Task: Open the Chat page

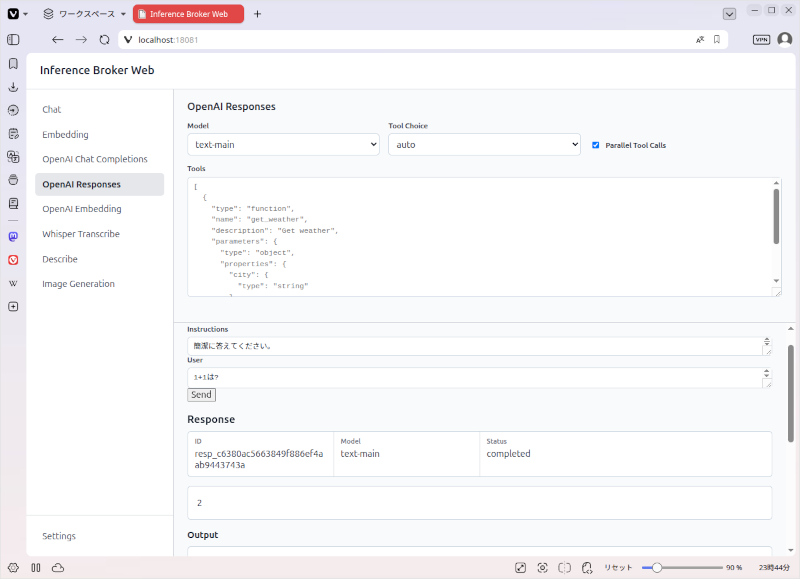Action: click(52, 110)
